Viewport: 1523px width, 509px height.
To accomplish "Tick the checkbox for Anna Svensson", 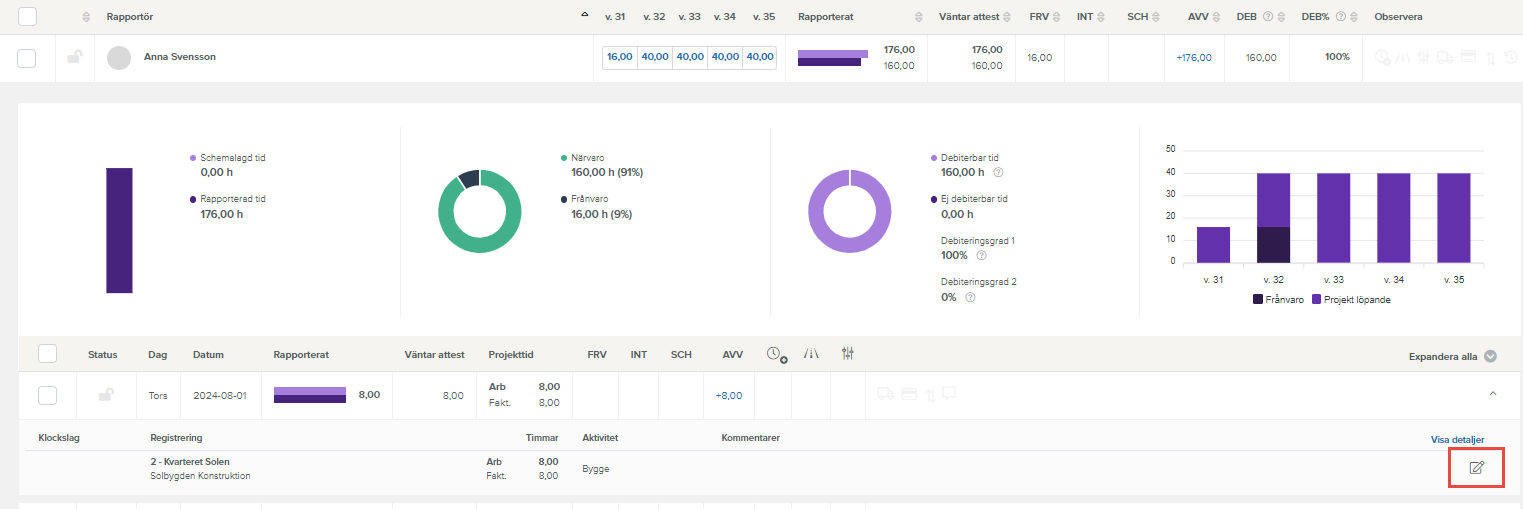I will tap(27, 58).
